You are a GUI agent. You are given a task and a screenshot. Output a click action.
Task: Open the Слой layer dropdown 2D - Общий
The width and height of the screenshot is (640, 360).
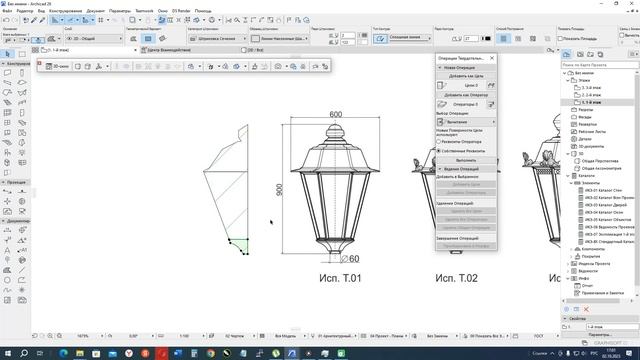pyautogui.click(x=94, y=38)
